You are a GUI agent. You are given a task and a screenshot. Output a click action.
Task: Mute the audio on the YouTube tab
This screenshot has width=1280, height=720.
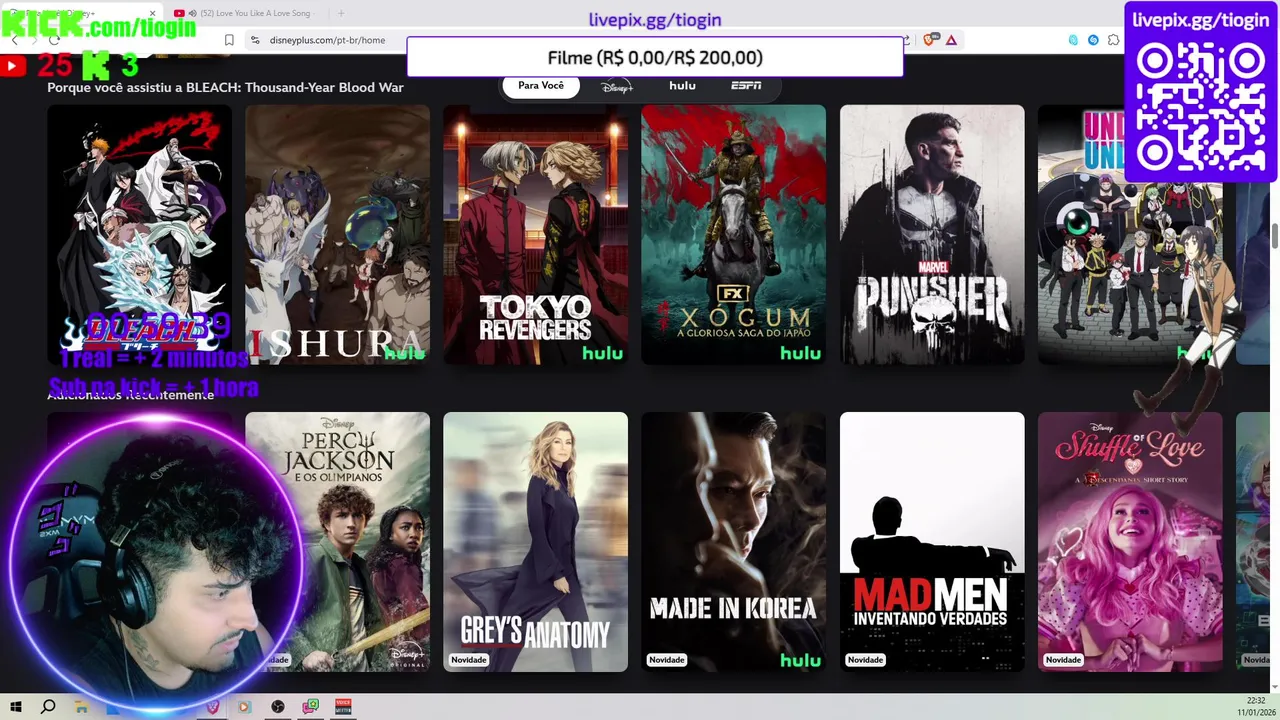point(192,13)
